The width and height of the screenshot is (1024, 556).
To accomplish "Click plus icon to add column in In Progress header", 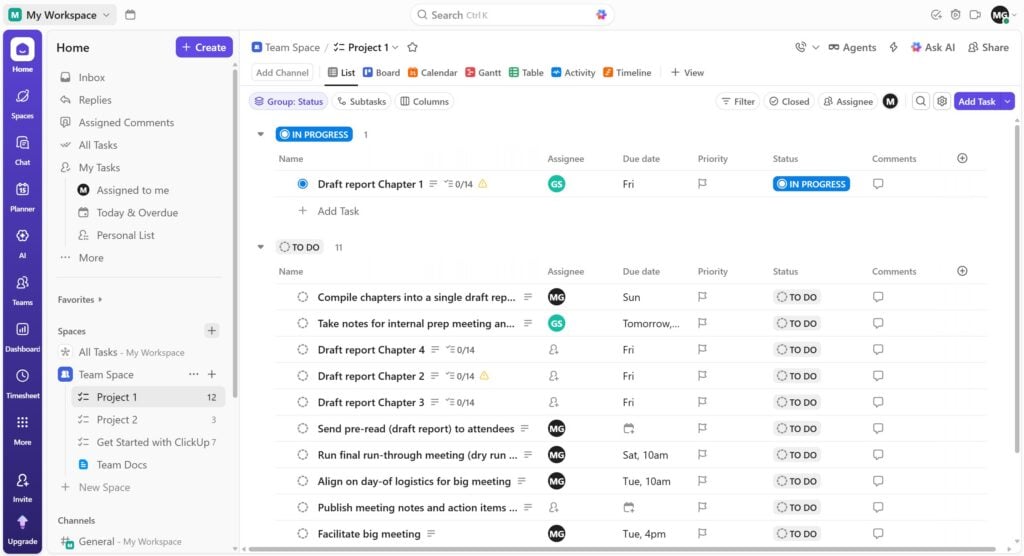I will (x=962, y=158).
